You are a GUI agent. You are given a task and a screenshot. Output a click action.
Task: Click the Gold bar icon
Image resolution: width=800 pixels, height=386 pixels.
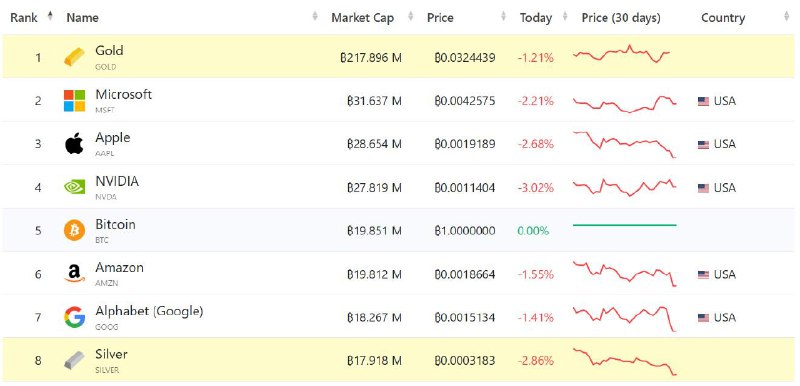[x=74, y=57]
